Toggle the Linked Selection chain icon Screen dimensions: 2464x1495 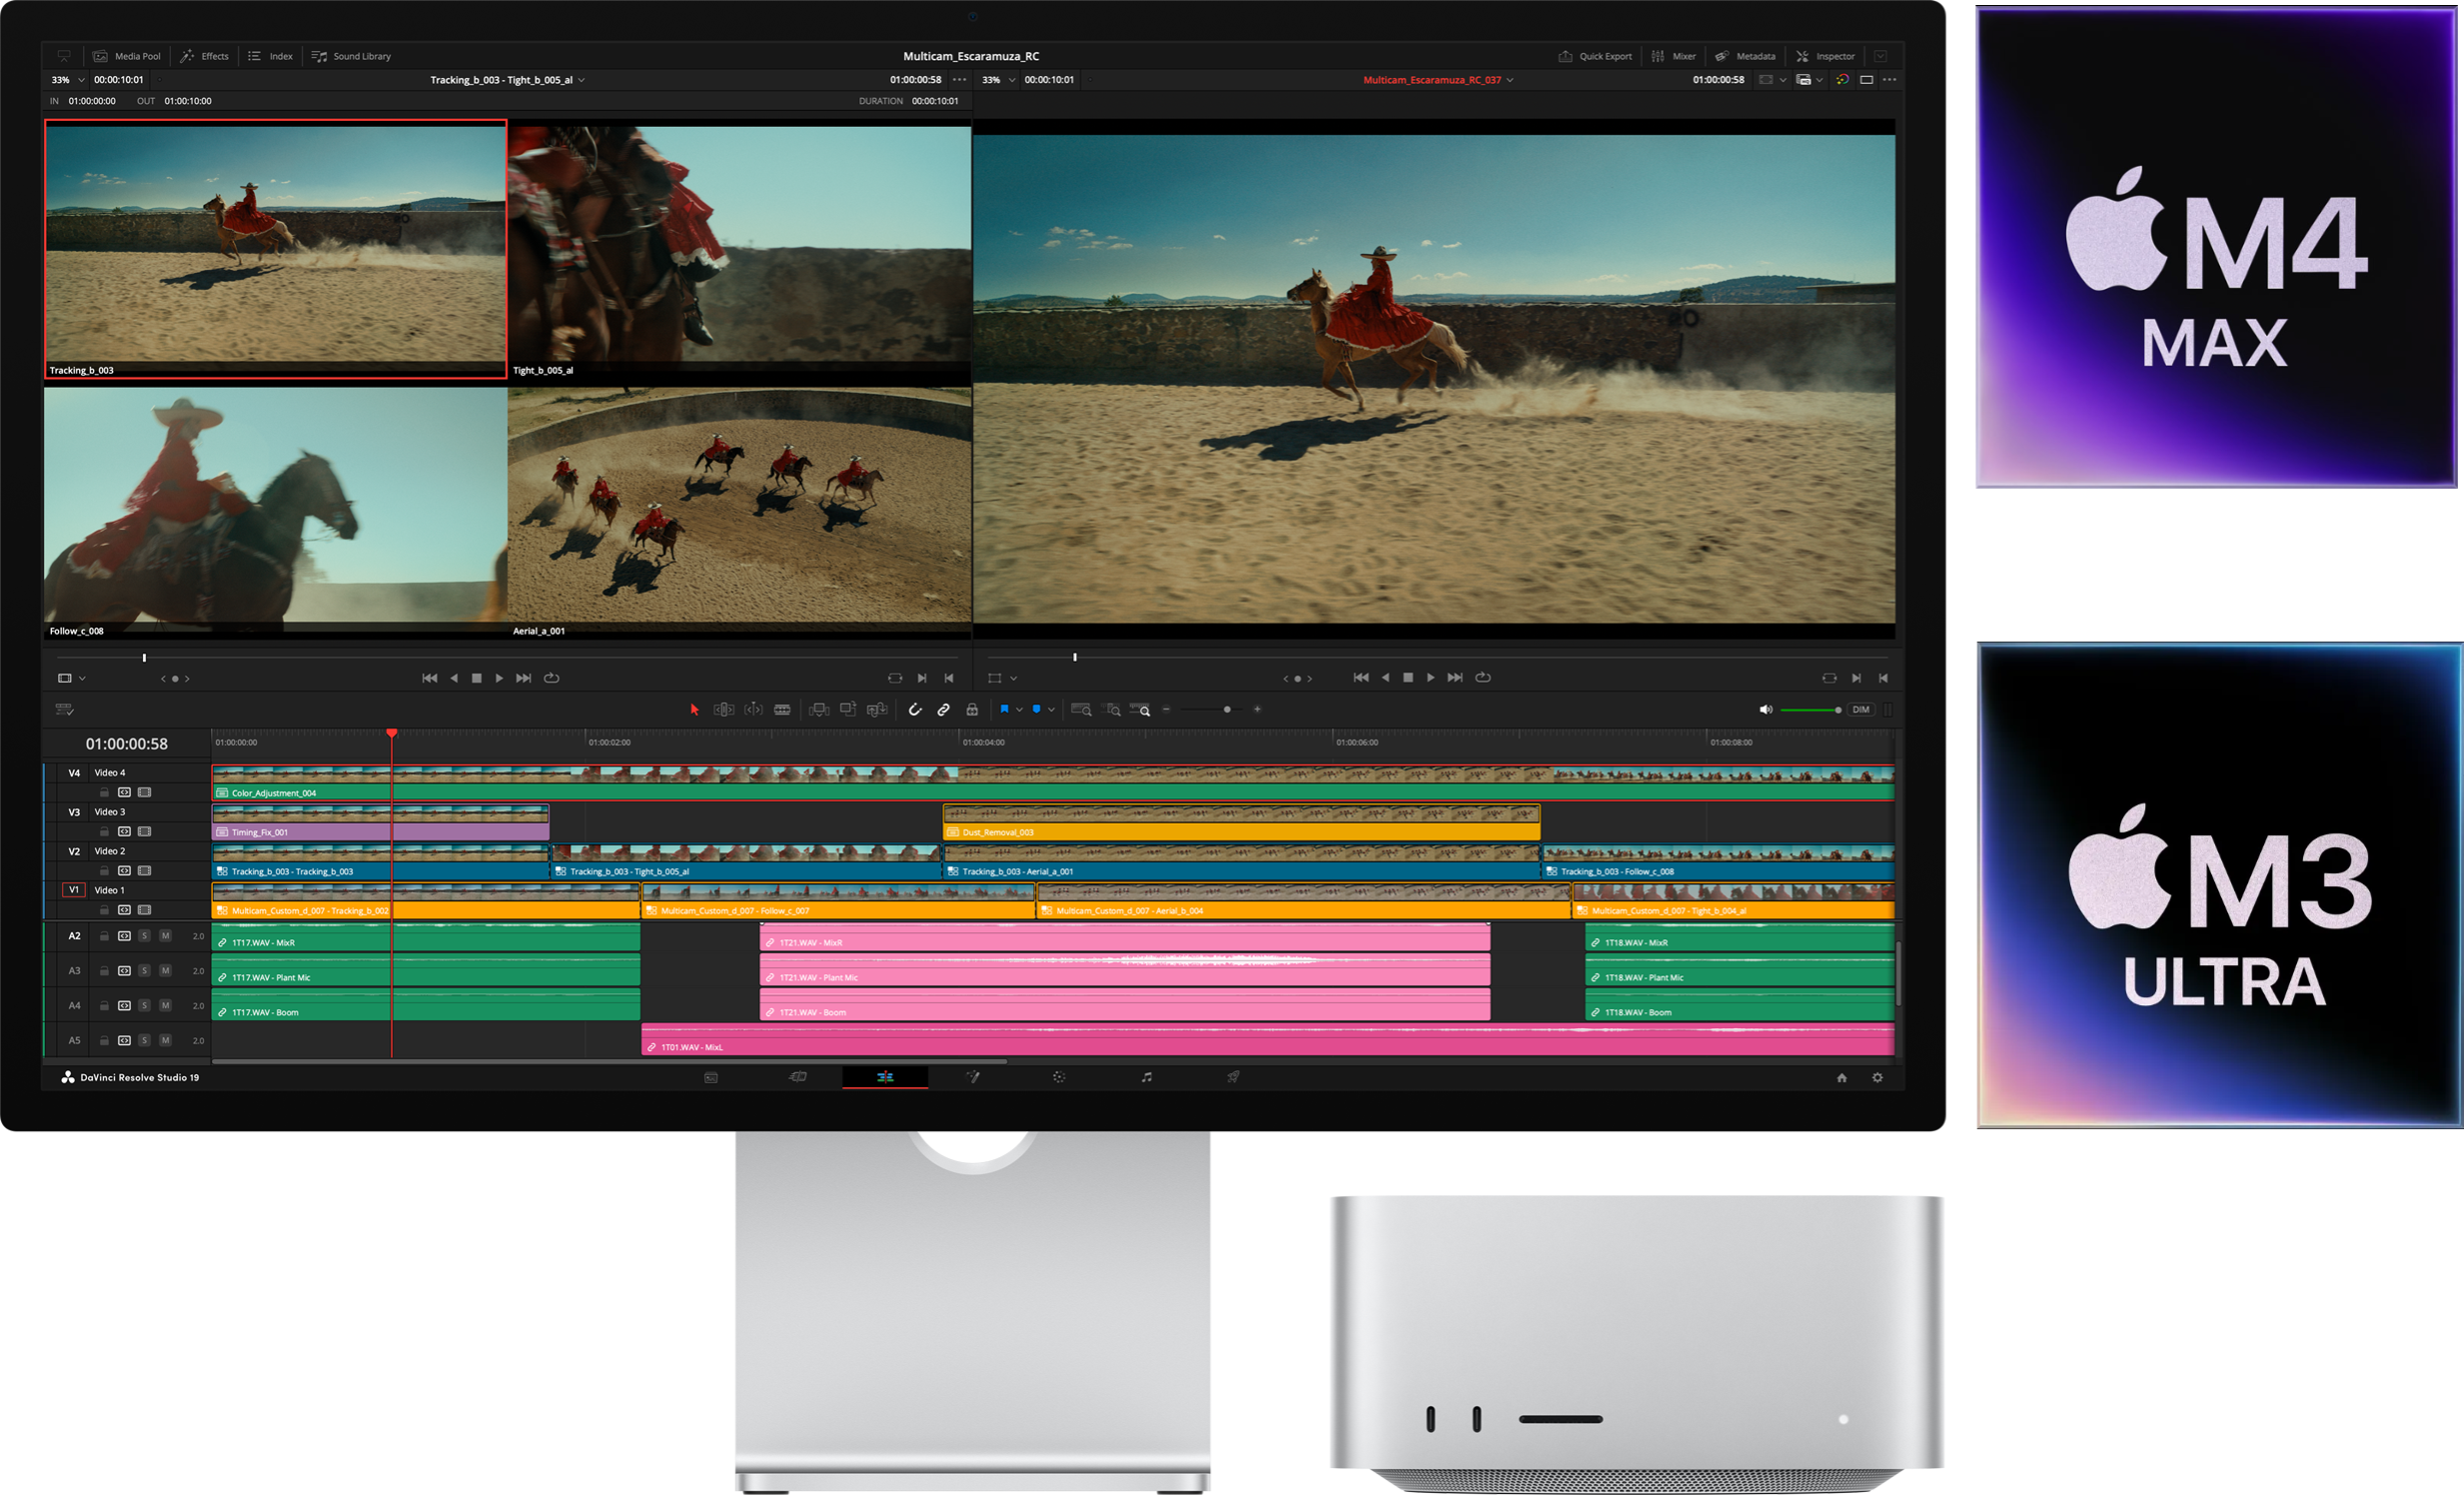click(943, 710)
